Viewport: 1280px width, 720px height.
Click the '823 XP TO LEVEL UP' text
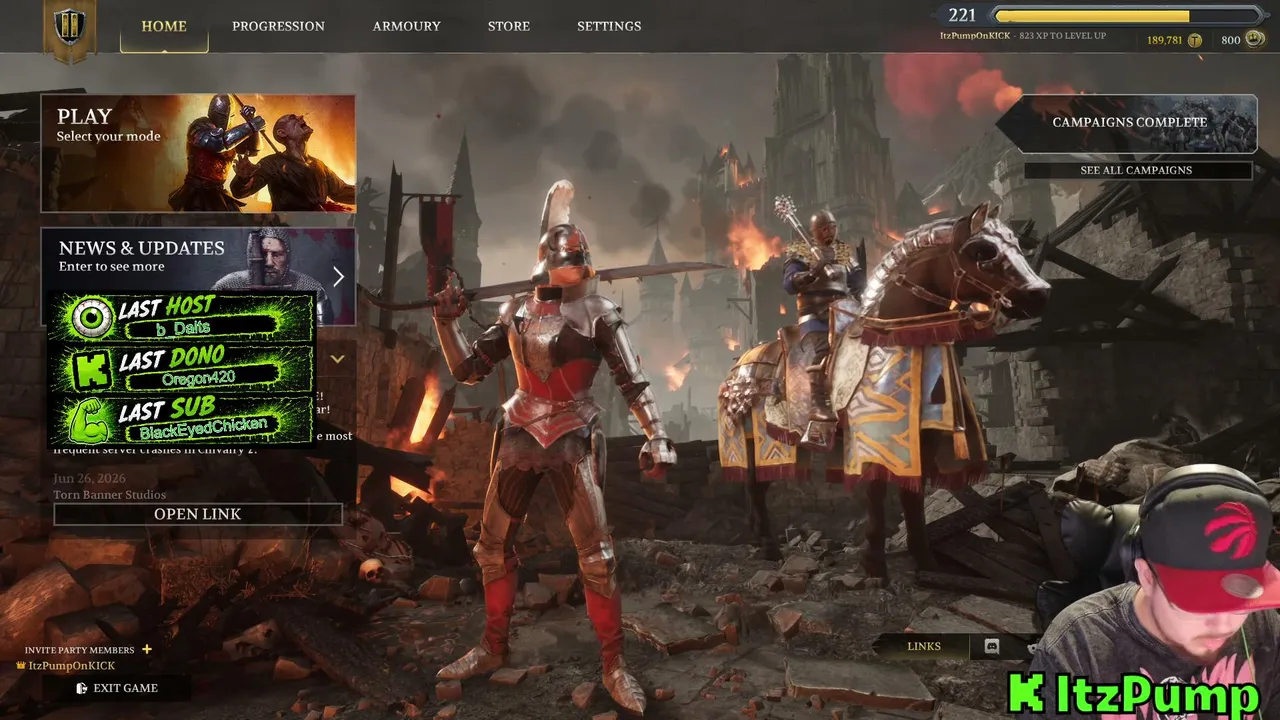(x=1063, y=36)
